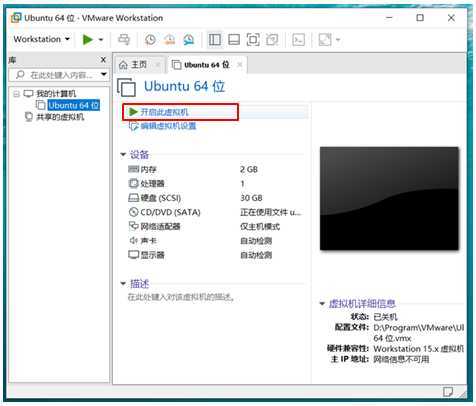Click the green power-on toolbar button
476x406 pixels.
(88, 40)
